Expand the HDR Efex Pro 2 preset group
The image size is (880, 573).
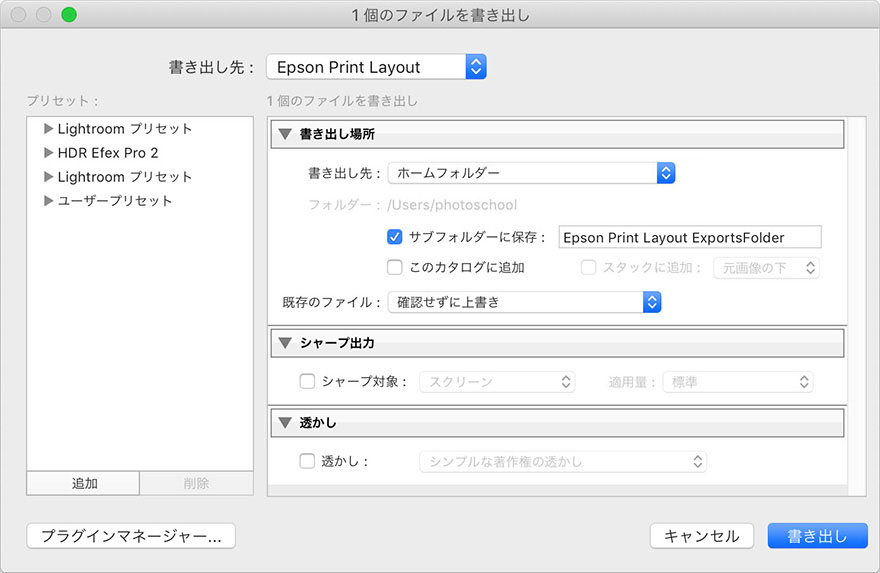click(x=48, y=153)
